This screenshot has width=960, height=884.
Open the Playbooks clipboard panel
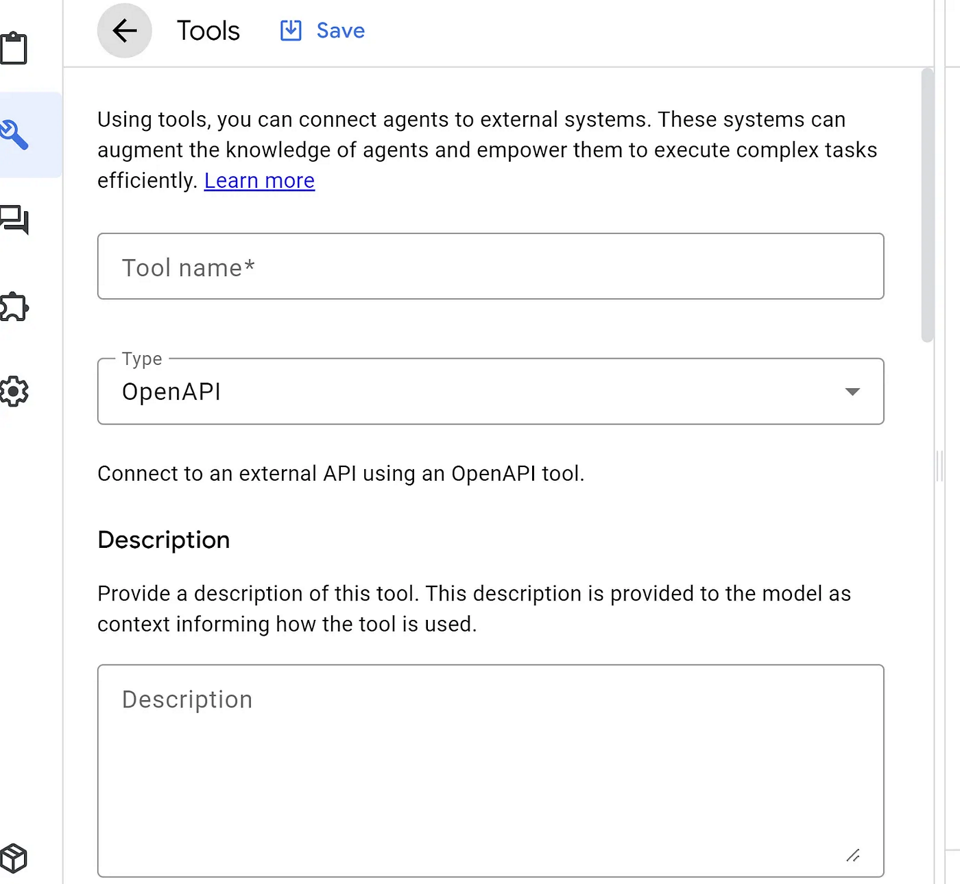click(x=15, y=46)
